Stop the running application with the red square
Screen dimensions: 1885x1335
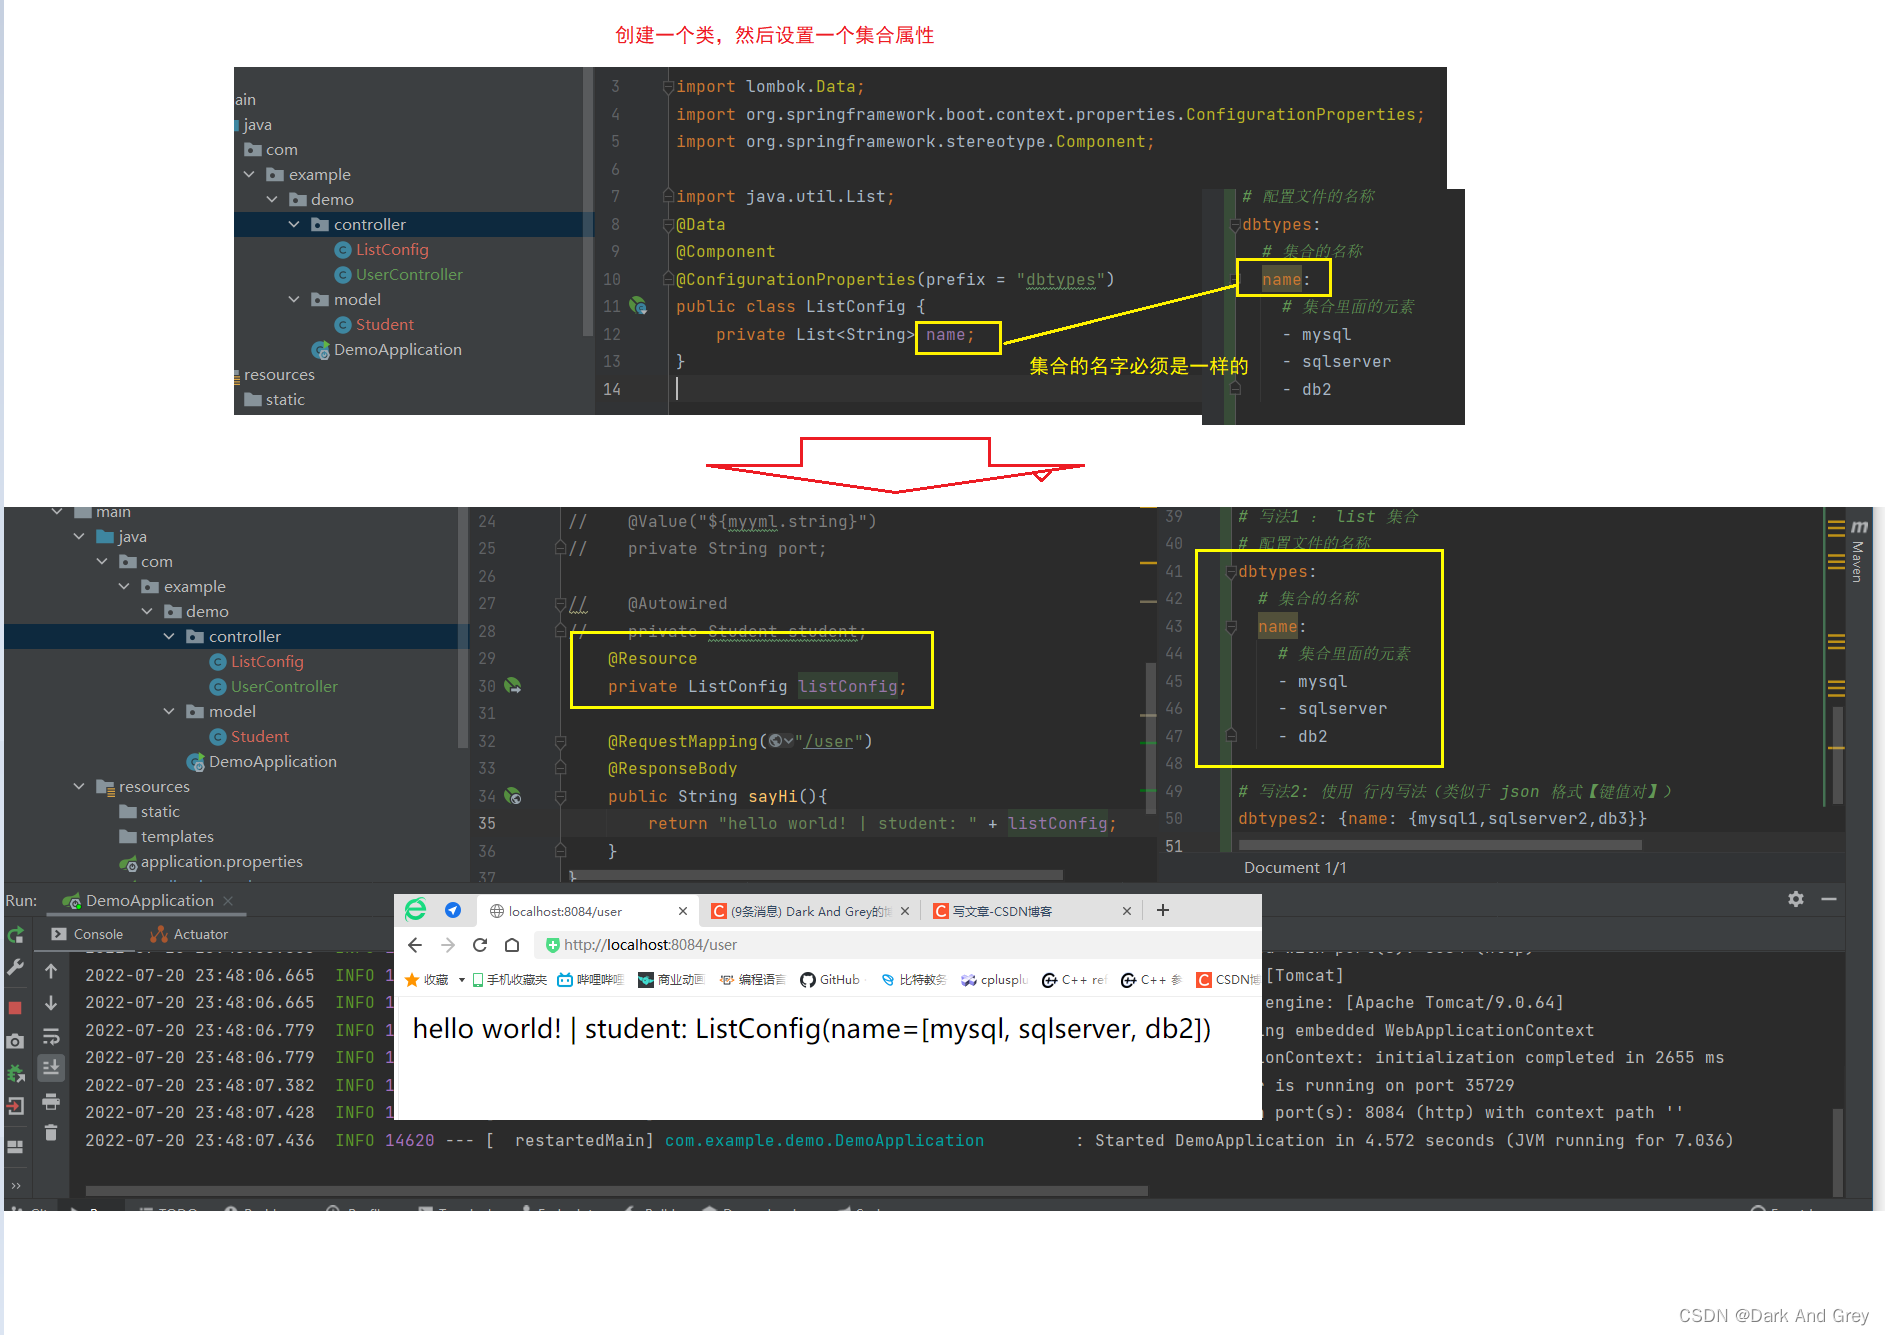(x=15, y=1007)
